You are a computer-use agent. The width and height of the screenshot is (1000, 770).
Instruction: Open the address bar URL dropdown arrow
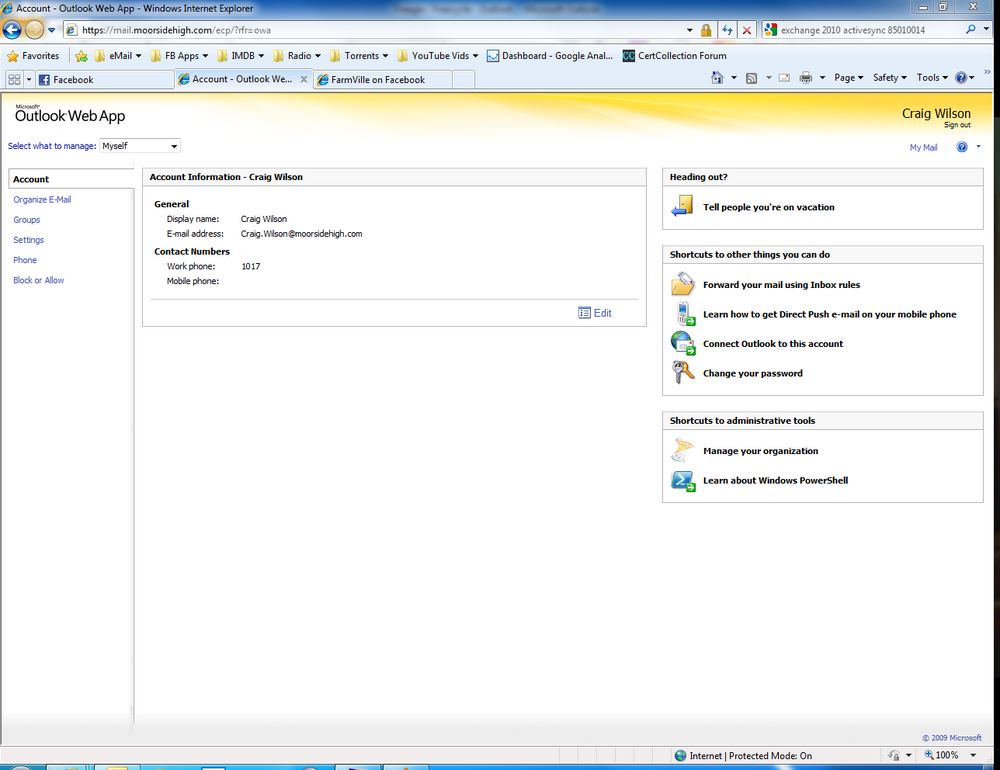point(689,30)
